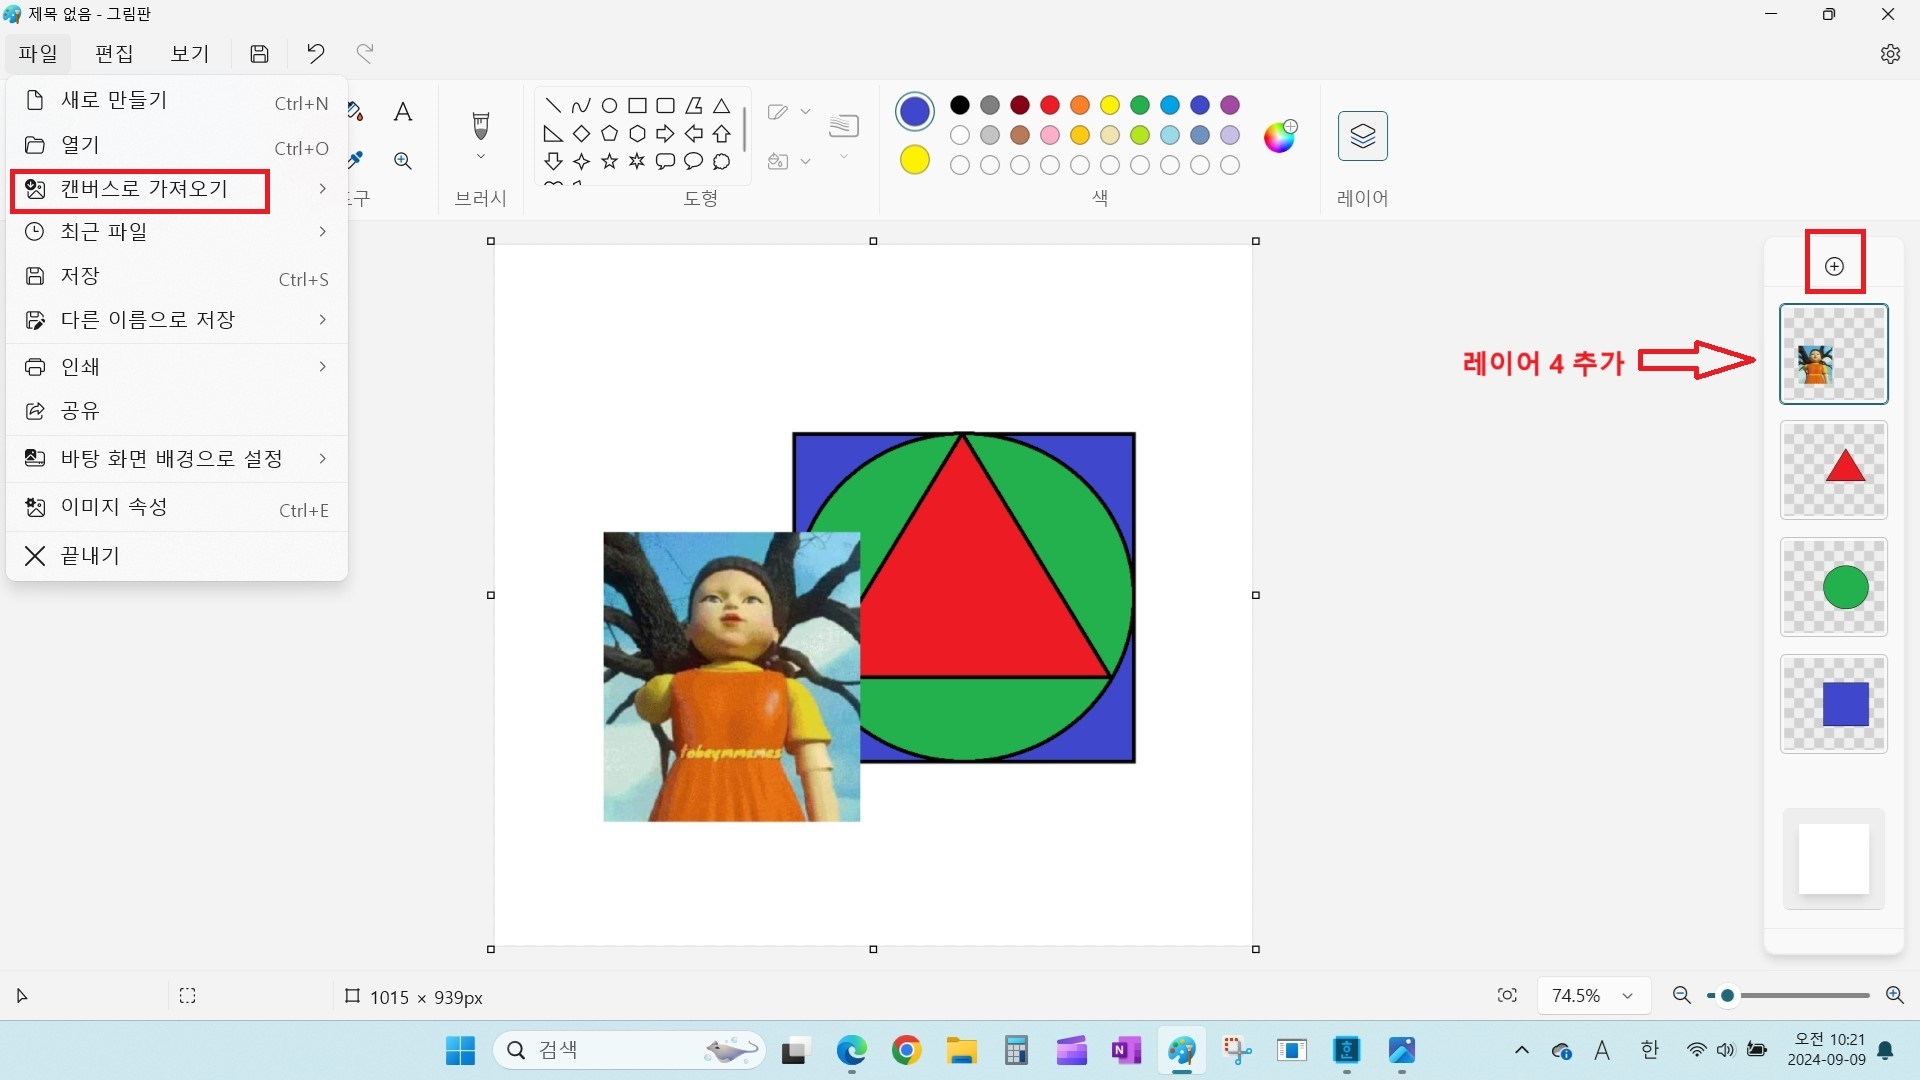Screen dimensions: 1920x1080
Task: Choose the Triangle shape in gallery
Action: (x=721, y=105)
